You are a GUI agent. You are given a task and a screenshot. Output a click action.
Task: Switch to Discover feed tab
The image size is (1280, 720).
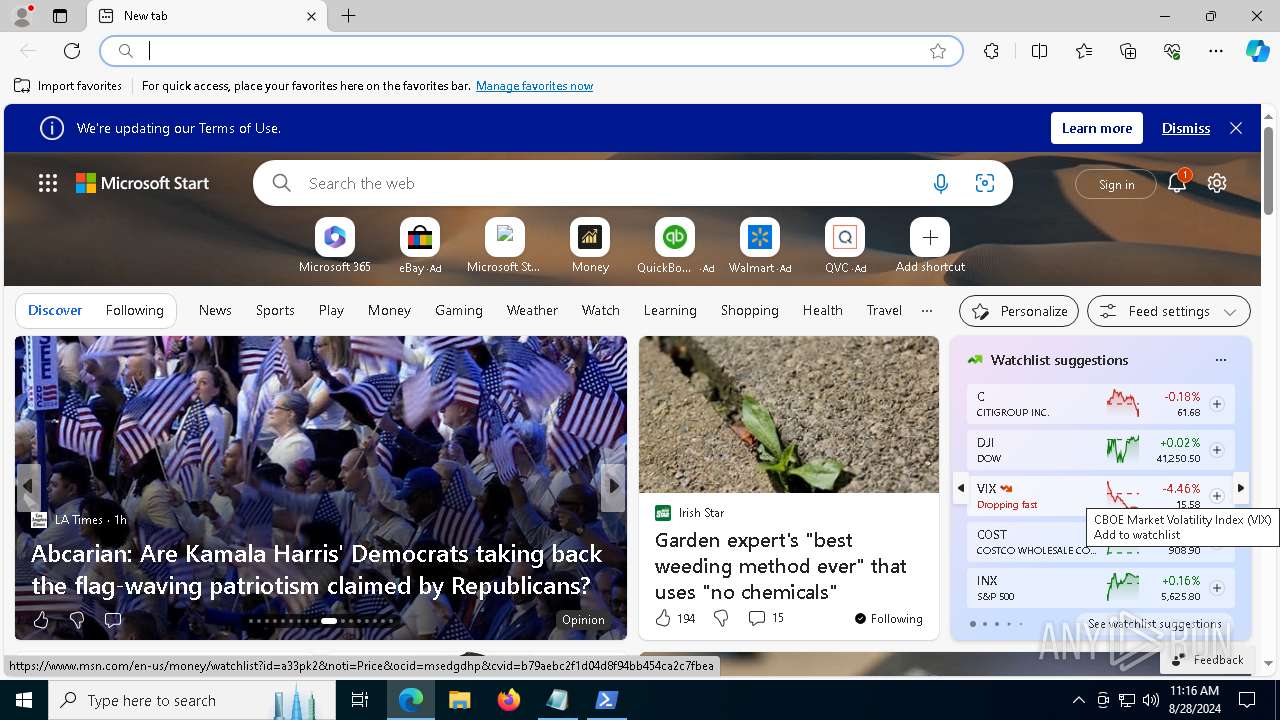coord(55,310)
